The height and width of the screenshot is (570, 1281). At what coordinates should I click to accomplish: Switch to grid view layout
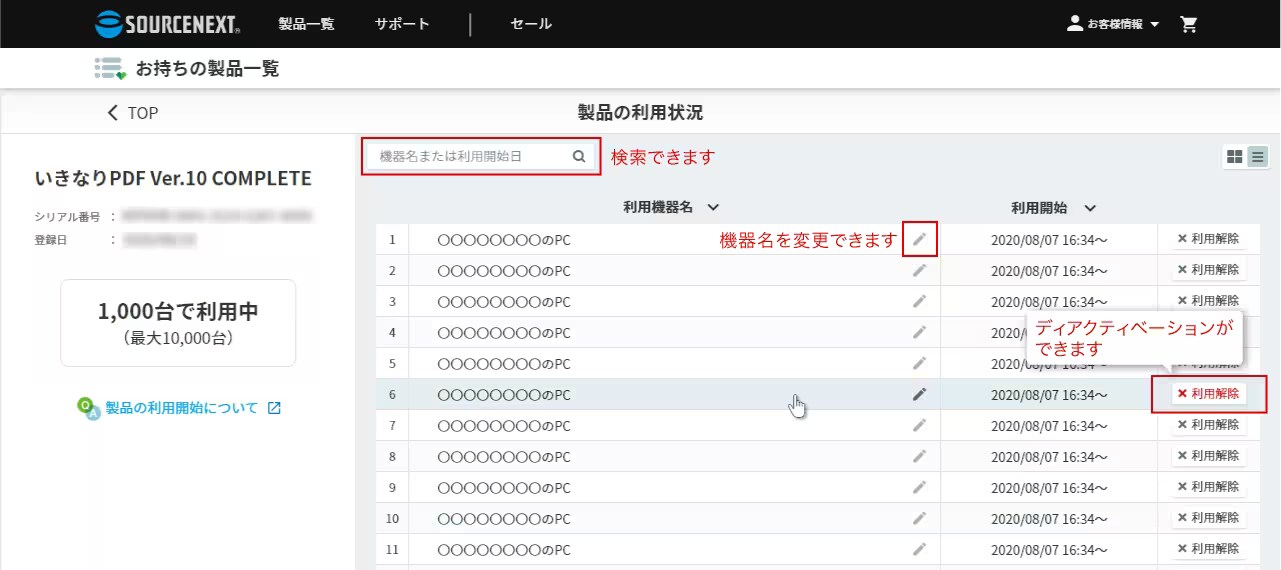(x=1235, y=157)
